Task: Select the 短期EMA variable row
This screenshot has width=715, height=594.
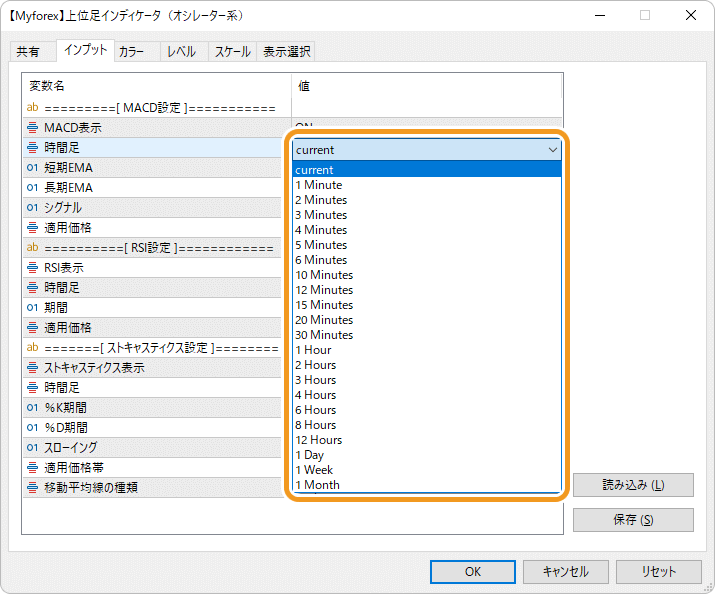Action: 152,168
